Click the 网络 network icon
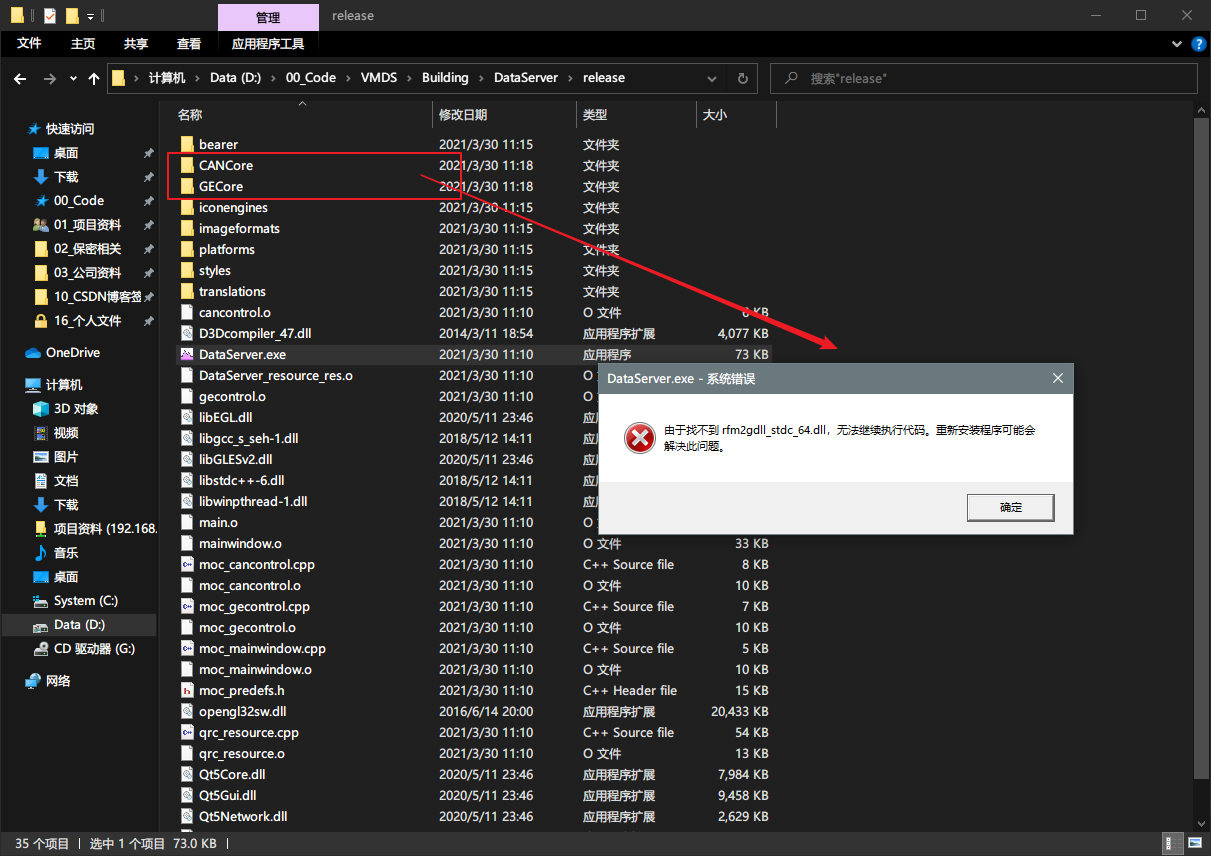This screenshot has width=1211, height=856. pos(33,680)
